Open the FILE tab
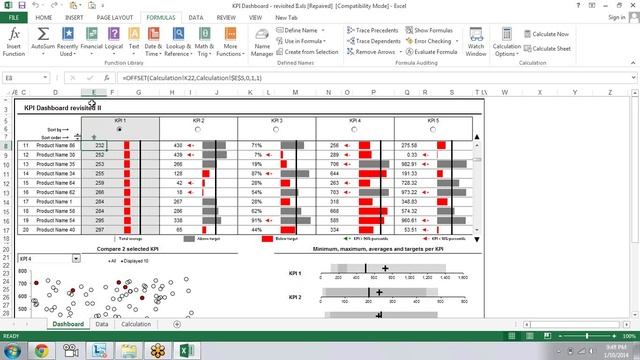 point(13,18)
